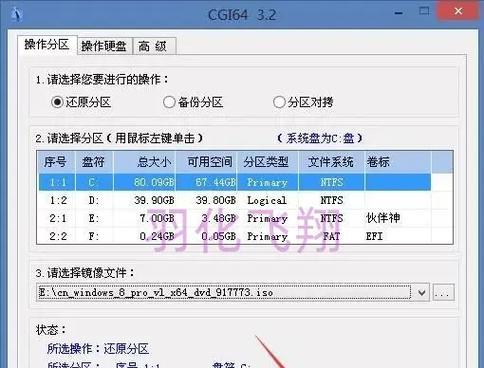Switch to the 高级 tab
The height and width of the screenshot is (368, 484).
pyautogui.click(x=153, y=46)
